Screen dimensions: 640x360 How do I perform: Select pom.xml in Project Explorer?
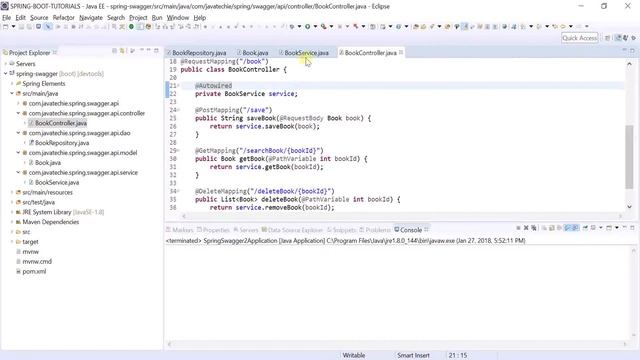(34, 271)
